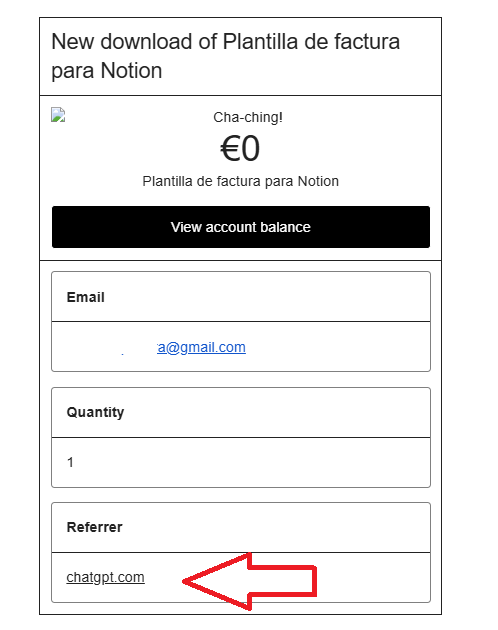
Task: Click the product name below the price
Action: tap(241, 181)
